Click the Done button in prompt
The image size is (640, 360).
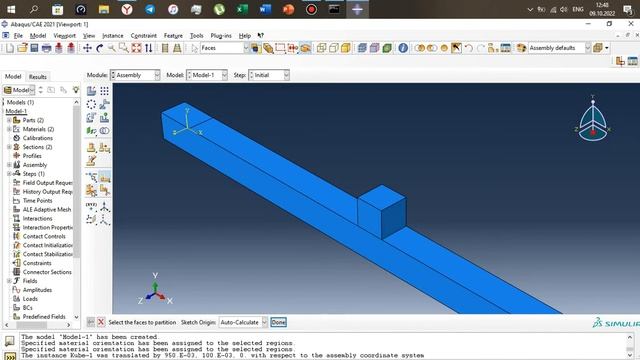click(x=278, y=322)
